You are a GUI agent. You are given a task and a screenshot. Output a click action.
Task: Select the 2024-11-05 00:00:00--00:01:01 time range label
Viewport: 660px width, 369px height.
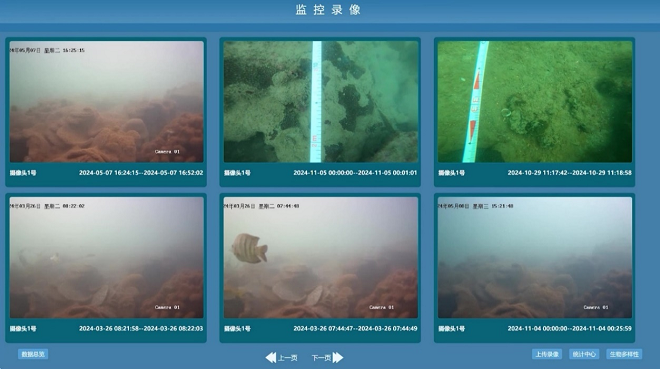click(x=355, y=173)
